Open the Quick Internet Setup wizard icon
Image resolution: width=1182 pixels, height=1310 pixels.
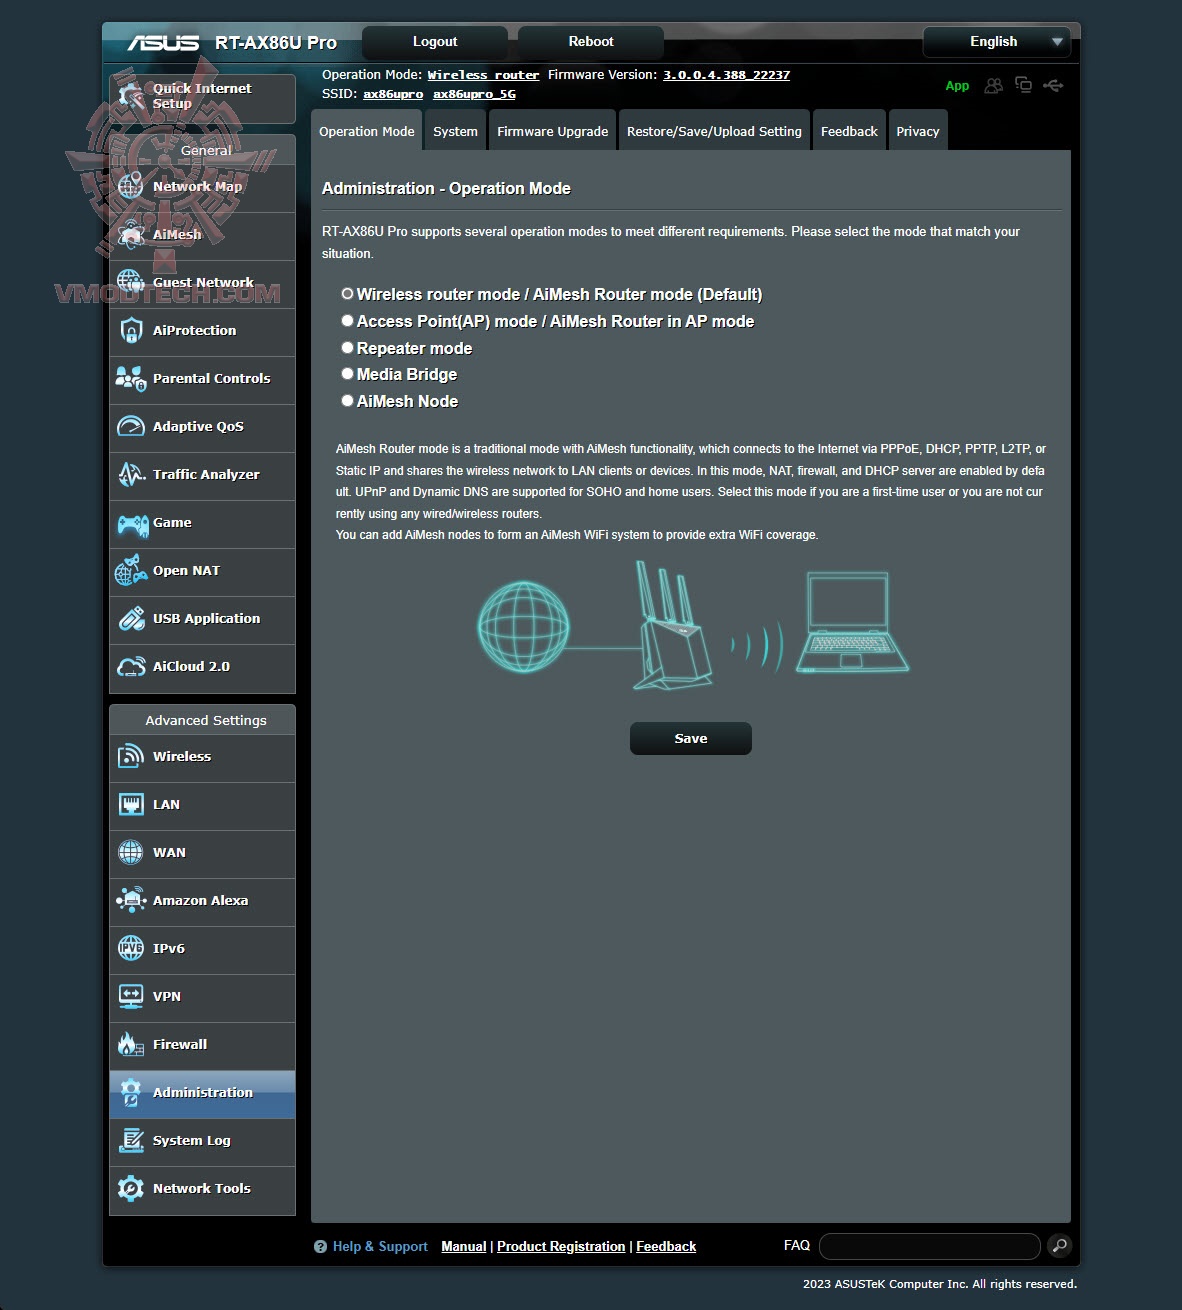(131, 96)
